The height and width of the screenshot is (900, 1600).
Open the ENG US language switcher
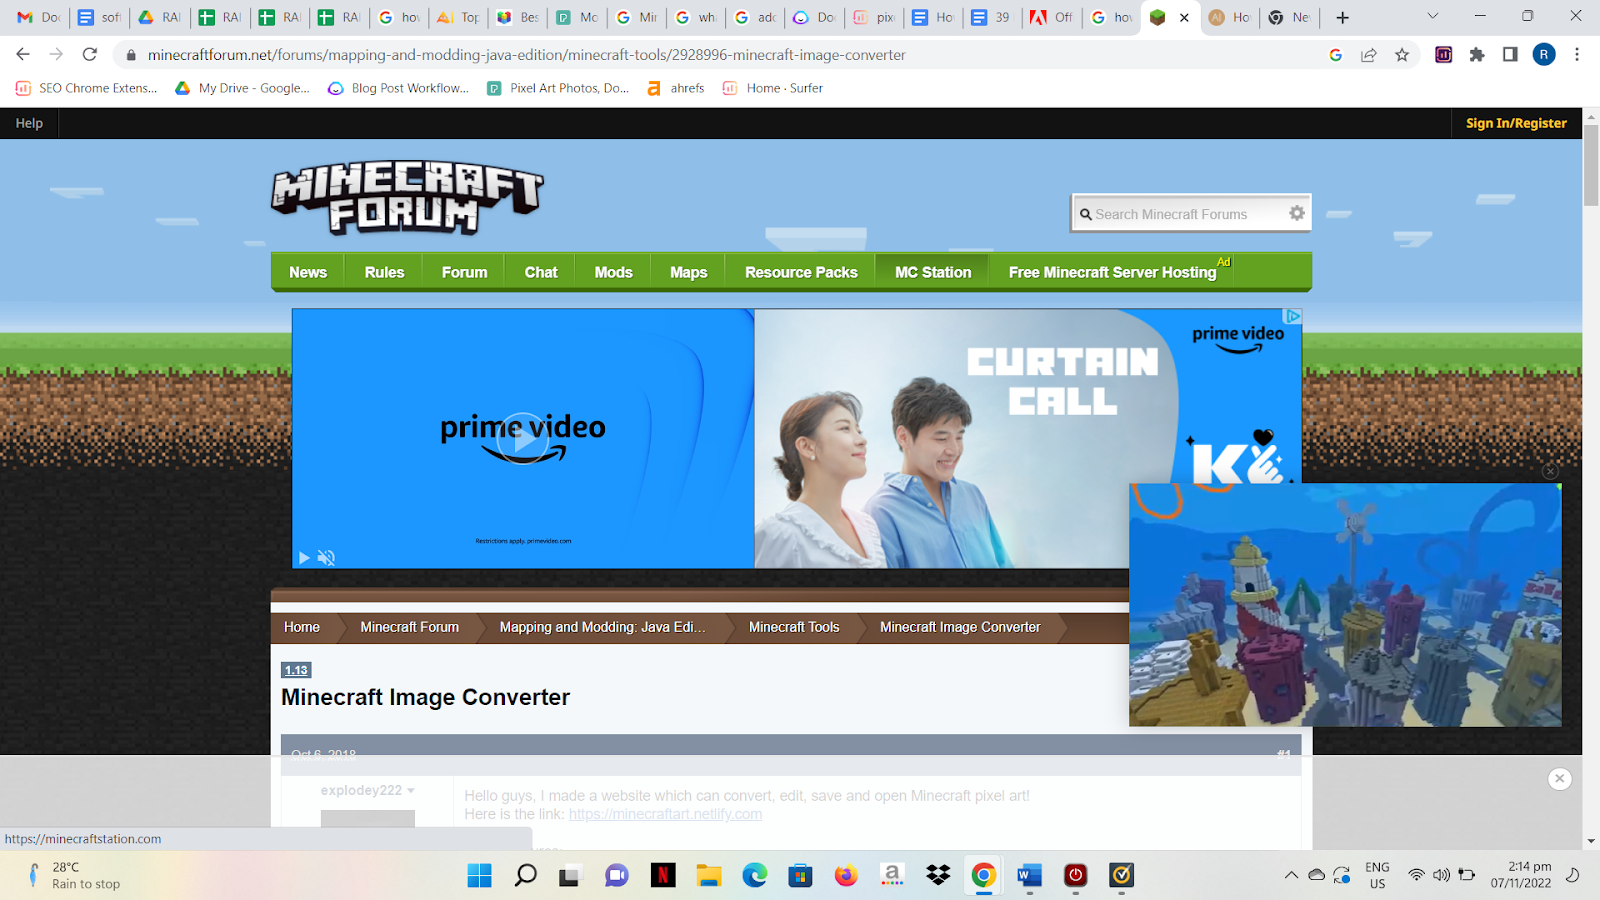point(1377,875)
